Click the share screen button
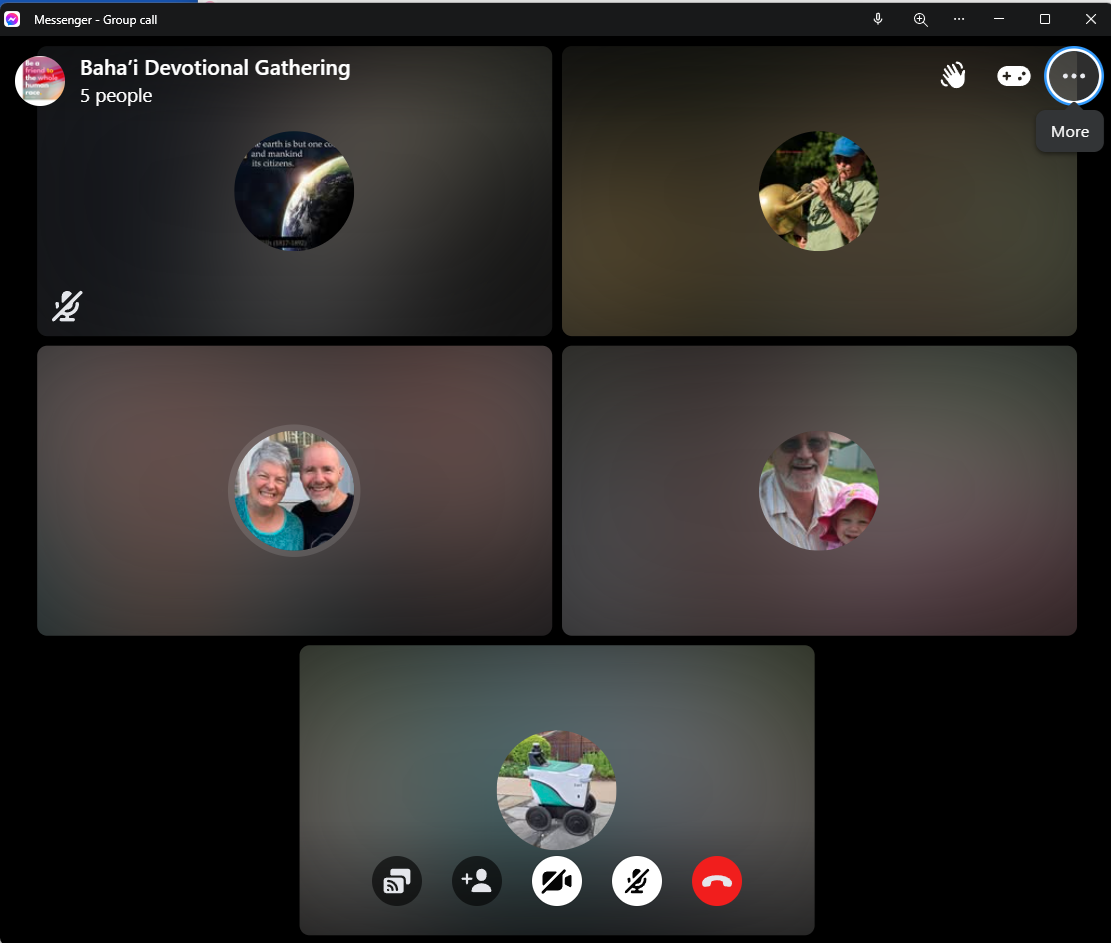Screen dimensions: 1111x943 pyautogui.click(x=397, y=881)
